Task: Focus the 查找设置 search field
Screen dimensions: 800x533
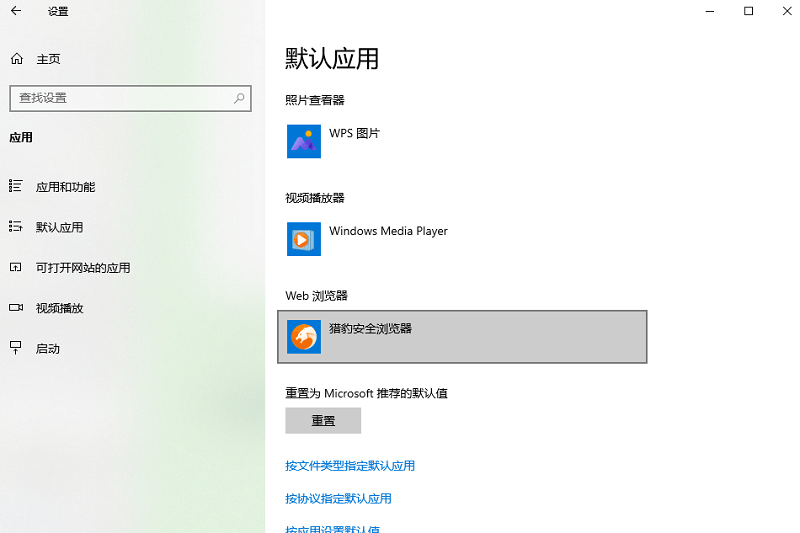Action: pos(130,98)
